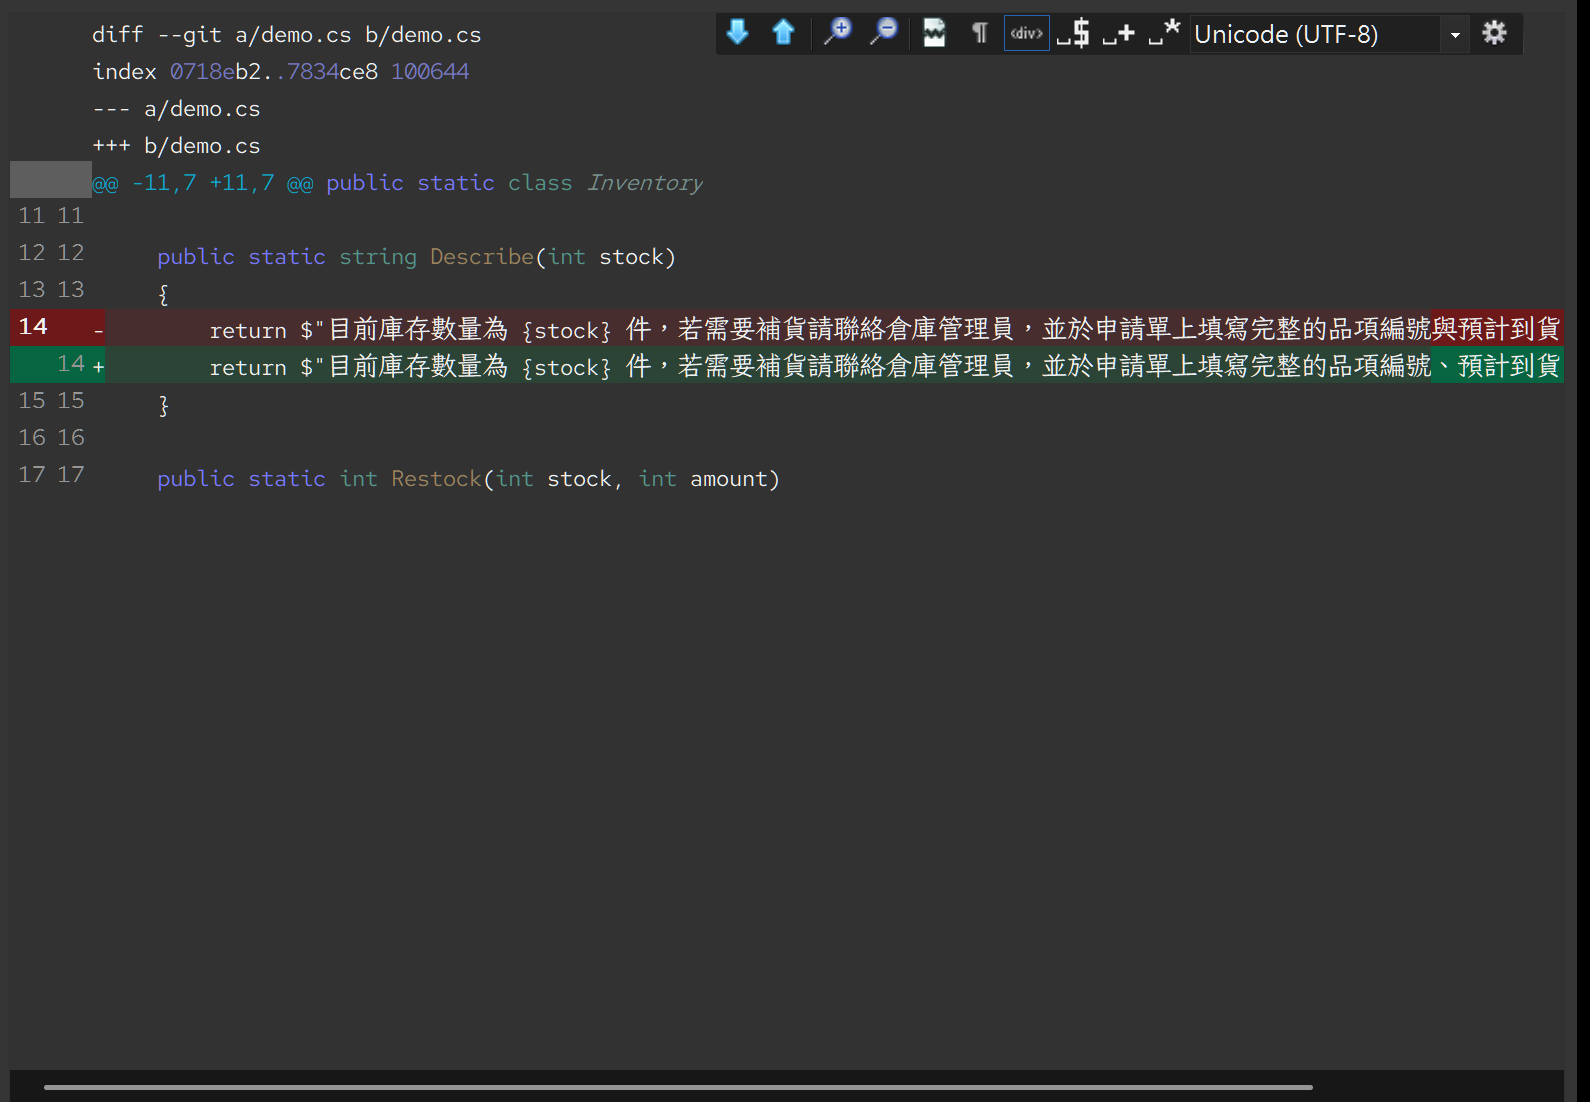This screenshot has height=1102, width=1590.
Task: Click the added 'return' statement text
Action: click(248, 367)
